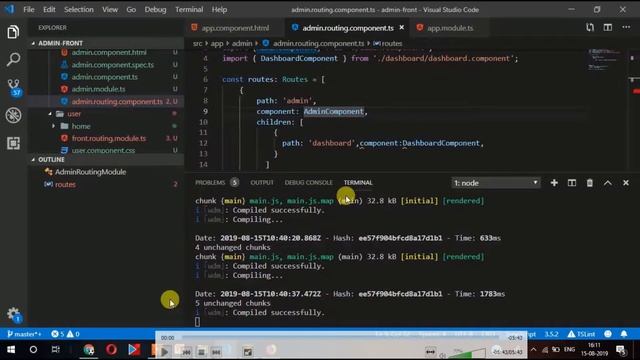Open the Edit menu
This screenshot has width=640, height=360.
pos(49,9)
